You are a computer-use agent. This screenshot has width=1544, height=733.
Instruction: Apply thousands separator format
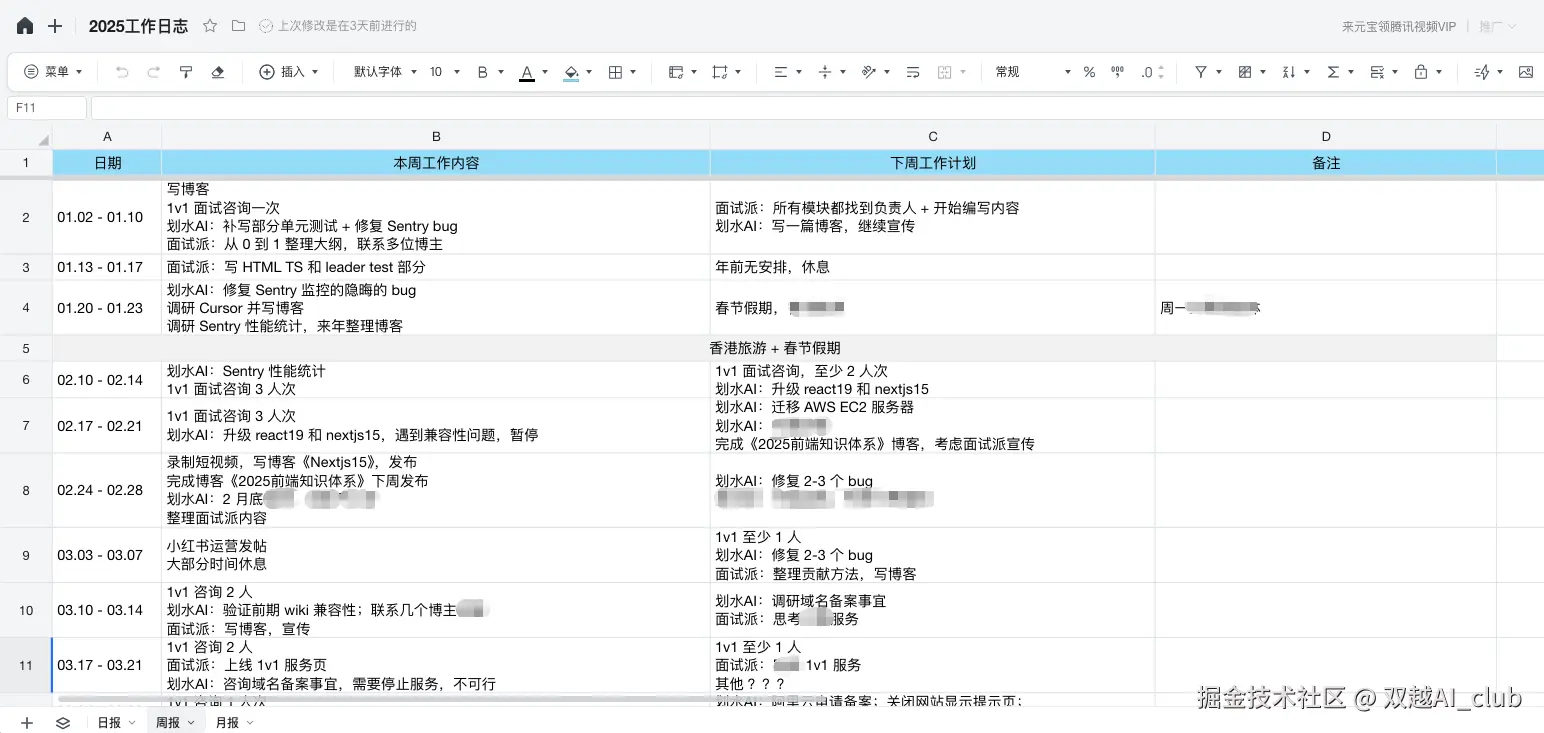pos(1118,72)
